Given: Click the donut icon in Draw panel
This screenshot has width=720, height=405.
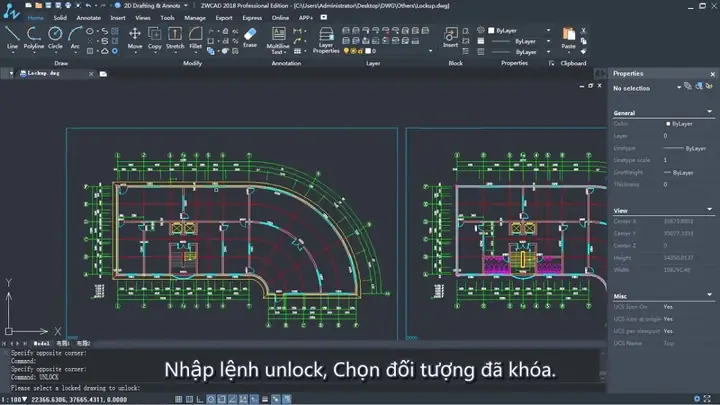Looking at the screenshot, I should (x=115, y=51).
